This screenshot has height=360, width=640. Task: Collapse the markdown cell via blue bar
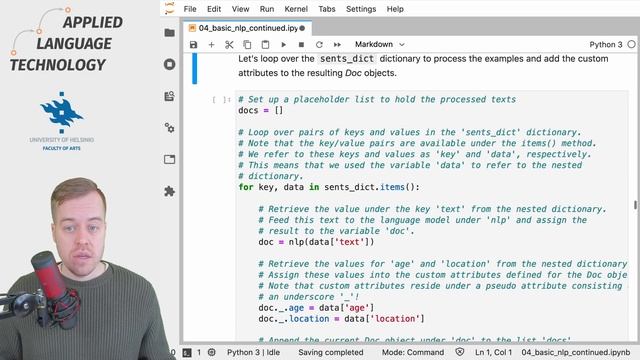195,68
